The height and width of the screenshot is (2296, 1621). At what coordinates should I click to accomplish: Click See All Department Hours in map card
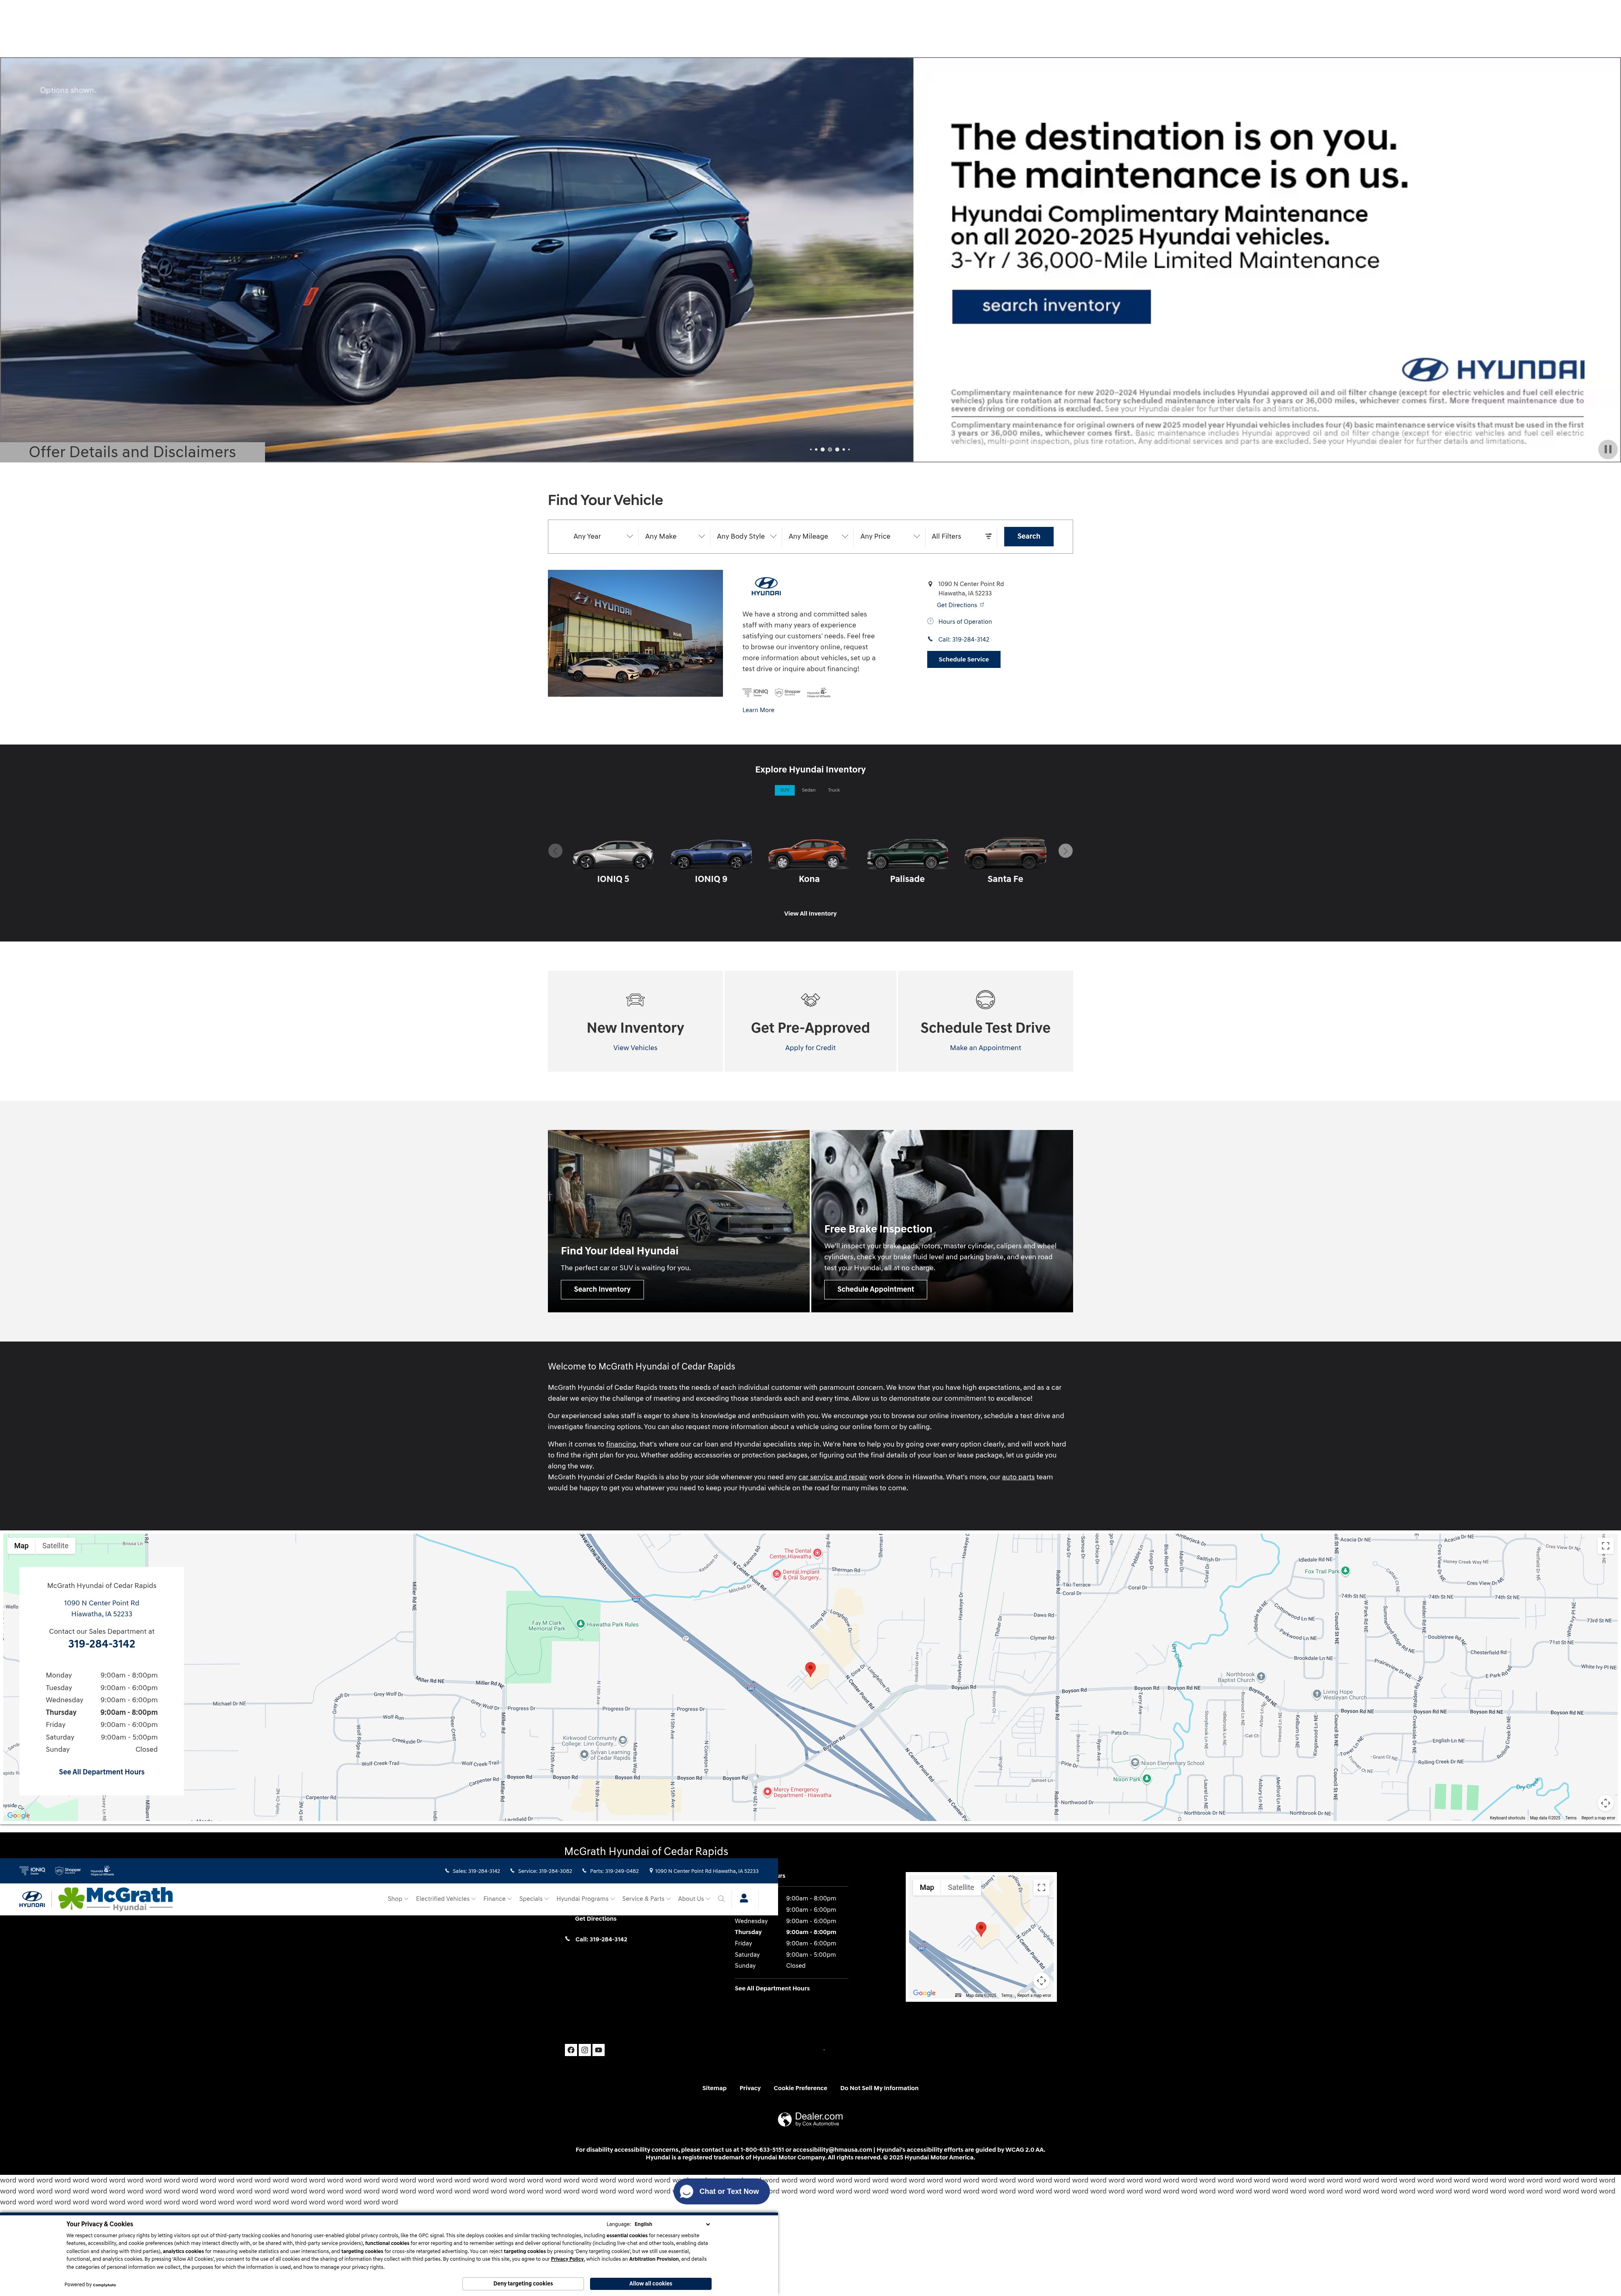101,1772
